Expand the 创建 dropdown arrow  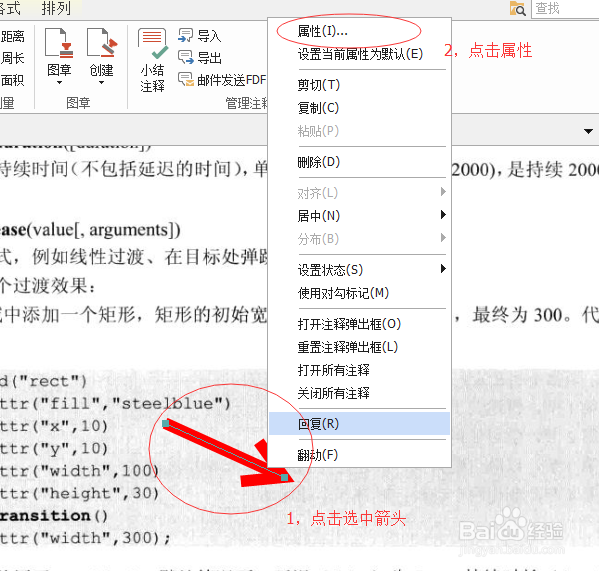coord(101,82)
